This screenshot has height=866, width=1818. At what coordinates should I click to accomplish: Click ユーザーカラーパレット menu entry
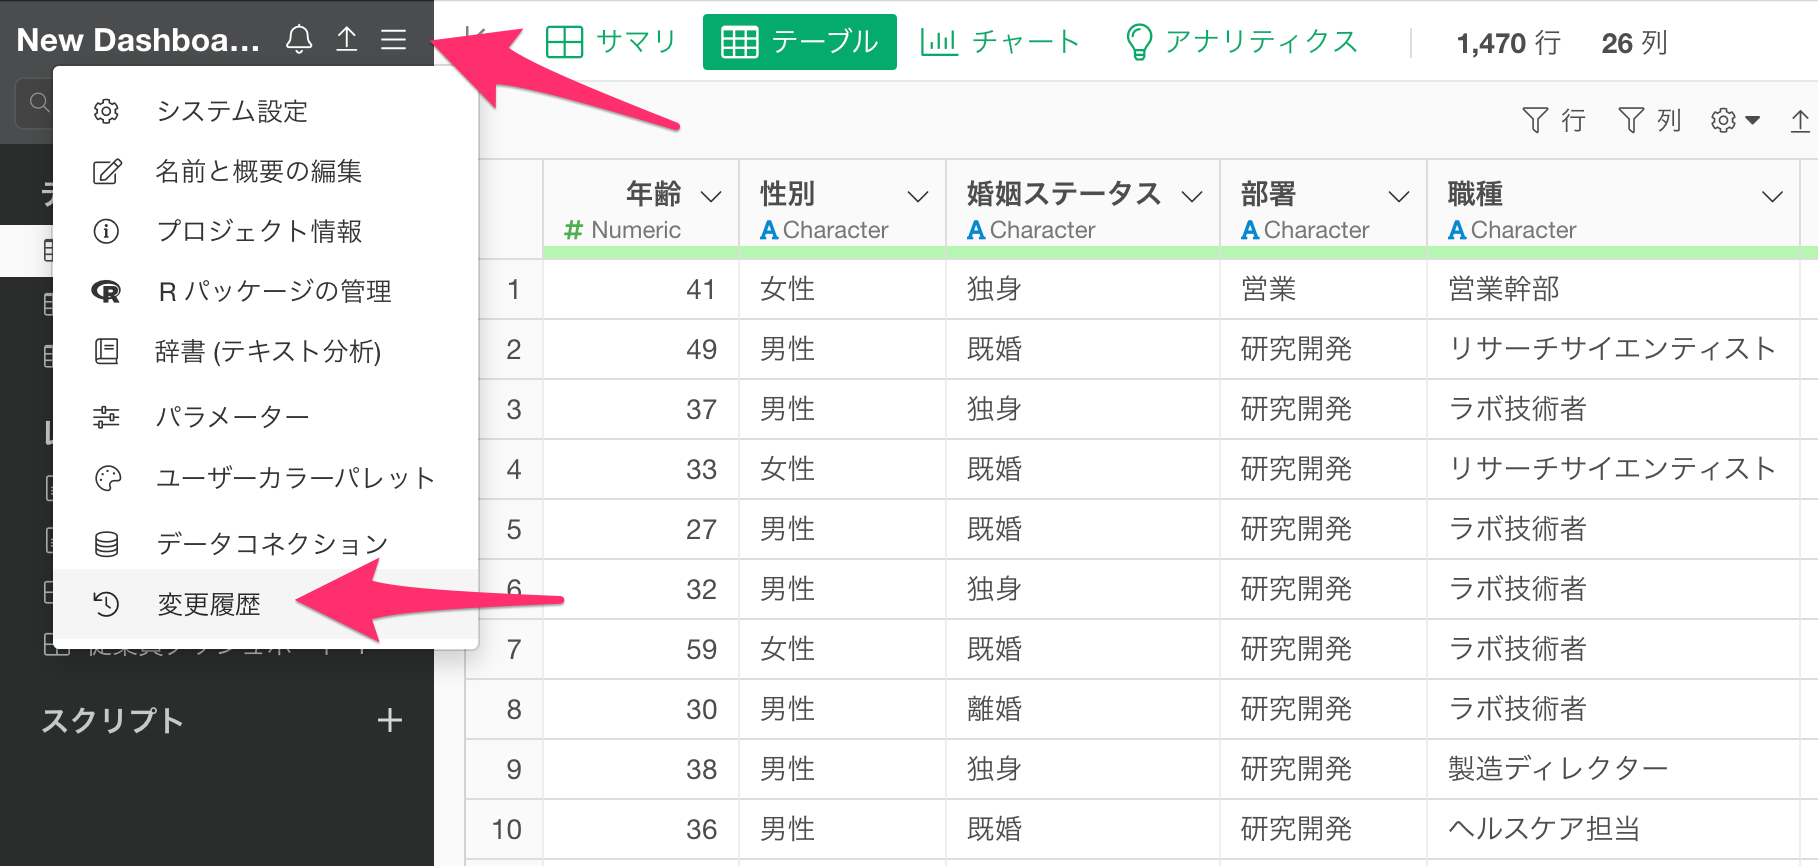[x=295, y=478]
